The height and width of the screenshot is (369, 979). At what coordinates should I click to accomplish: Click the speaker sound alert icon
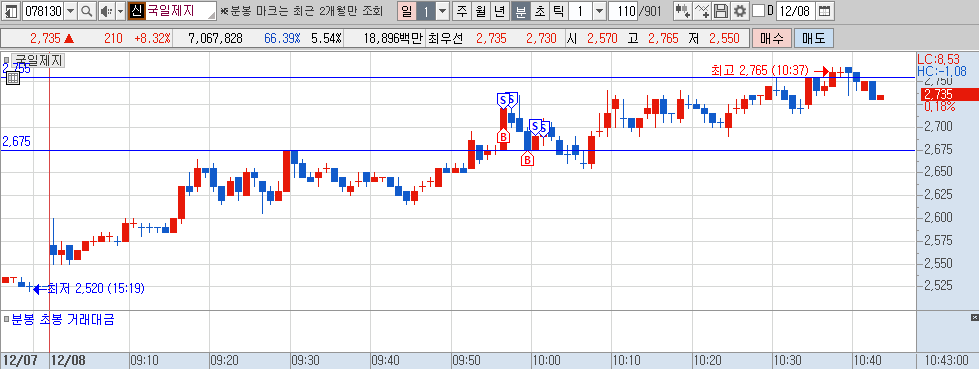[106, 11]
